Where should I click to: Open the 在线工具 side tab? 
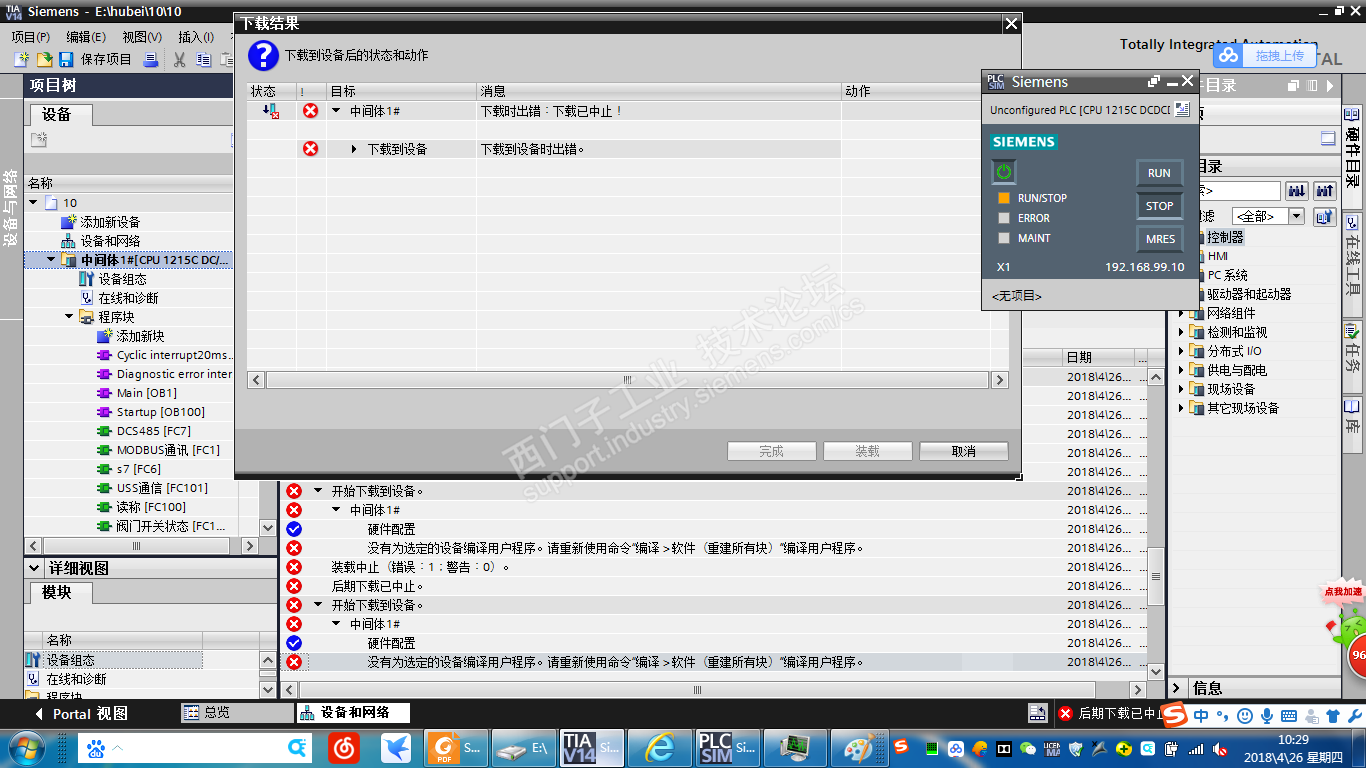(x=1352, y=263)
